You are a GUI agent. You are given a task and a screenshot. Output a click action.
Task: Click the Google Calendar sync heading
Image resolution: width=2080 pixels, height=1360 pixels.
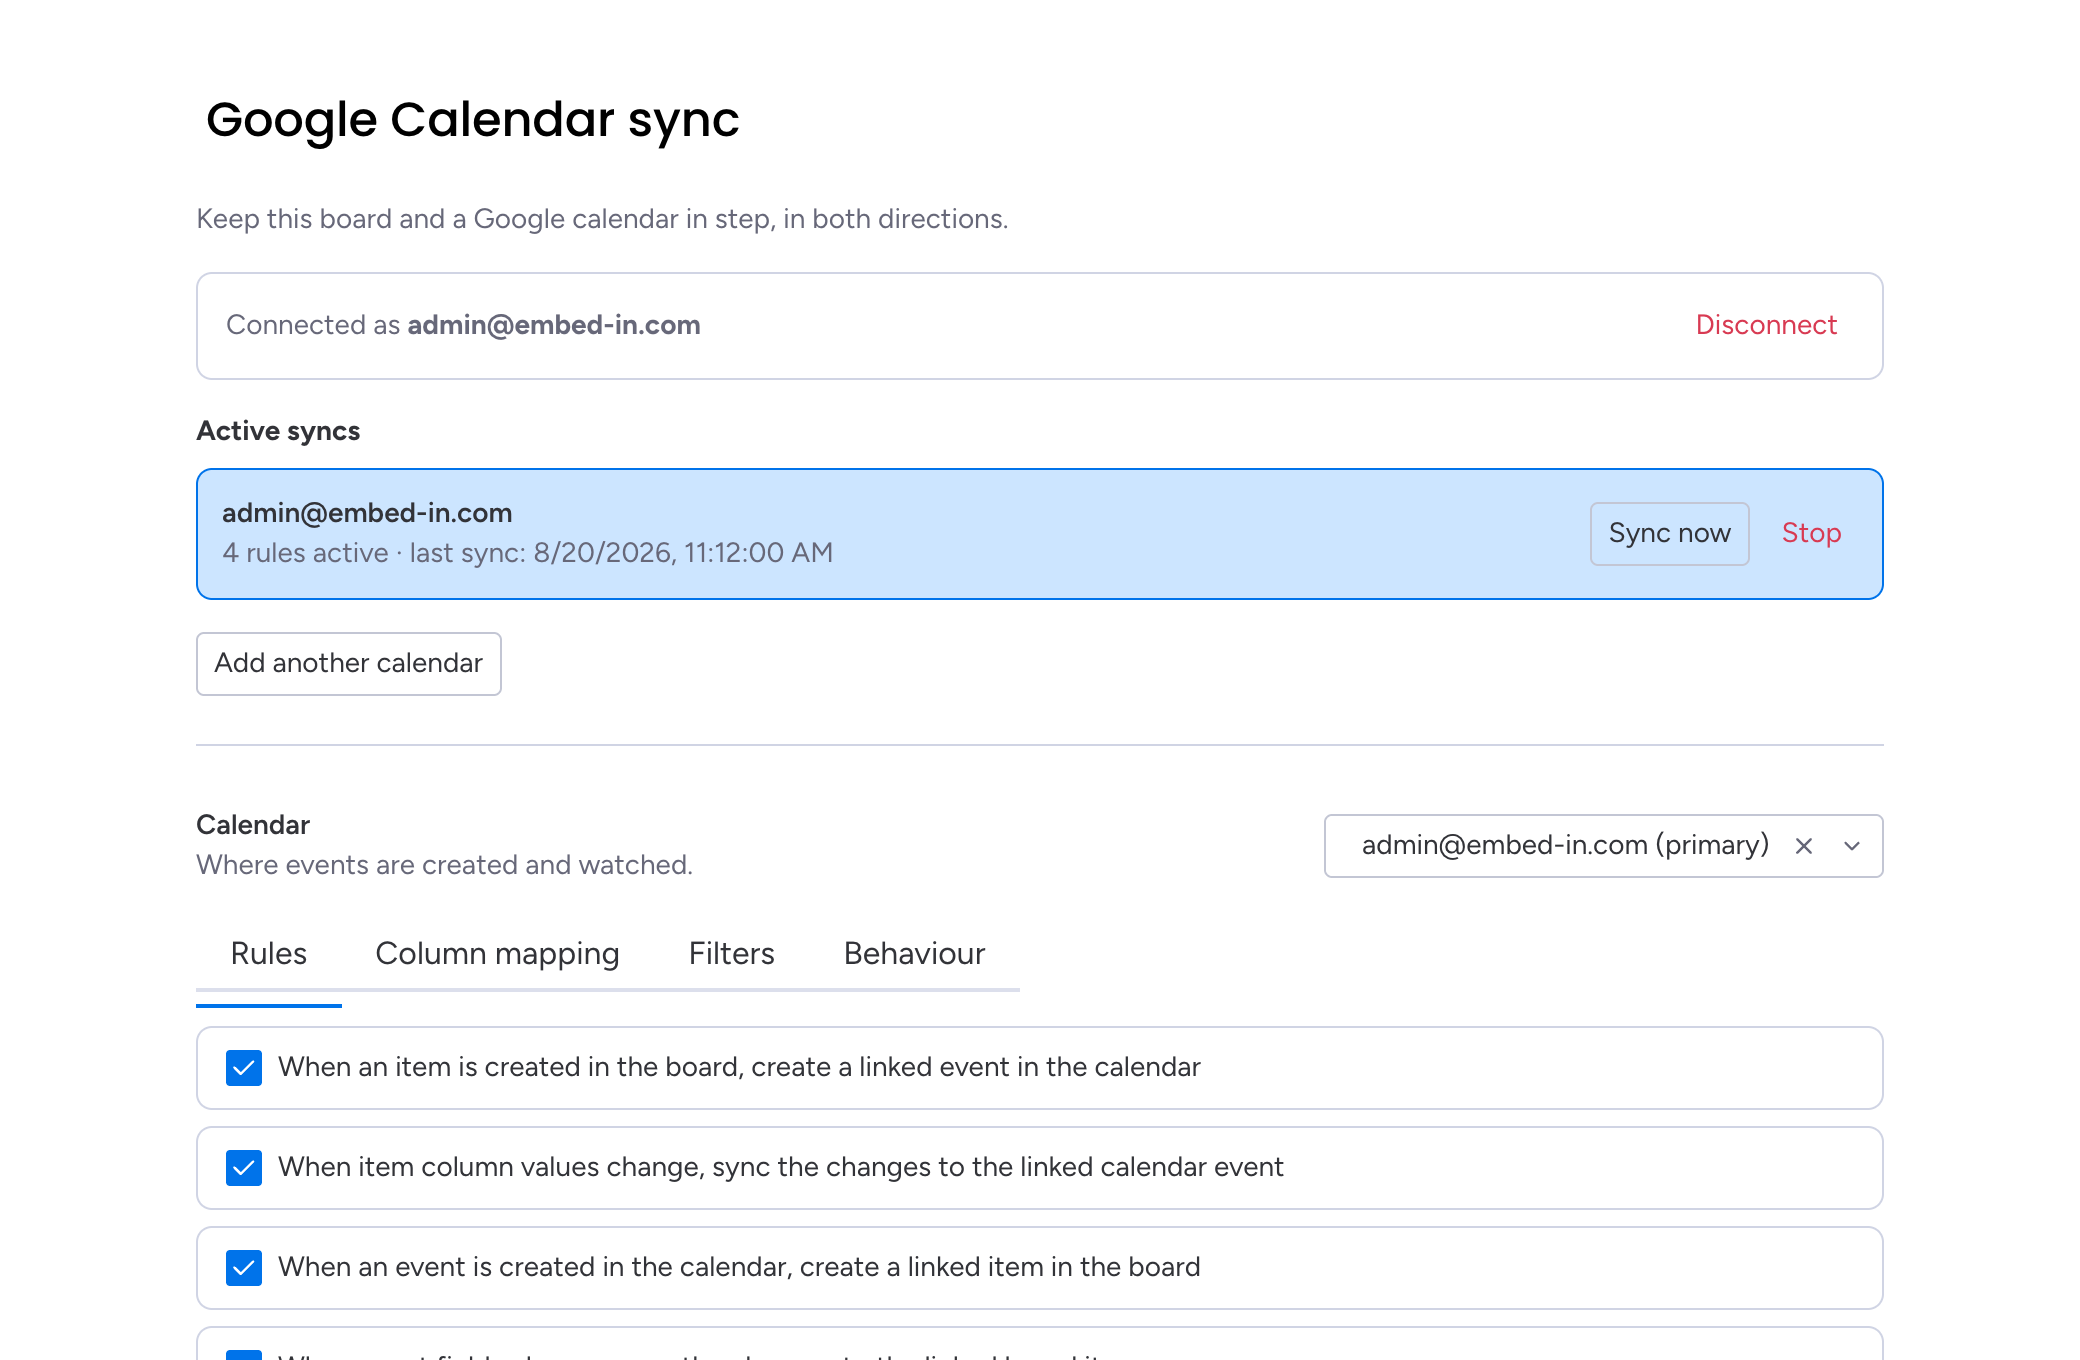pyautogui.click(x=472, y=119)
